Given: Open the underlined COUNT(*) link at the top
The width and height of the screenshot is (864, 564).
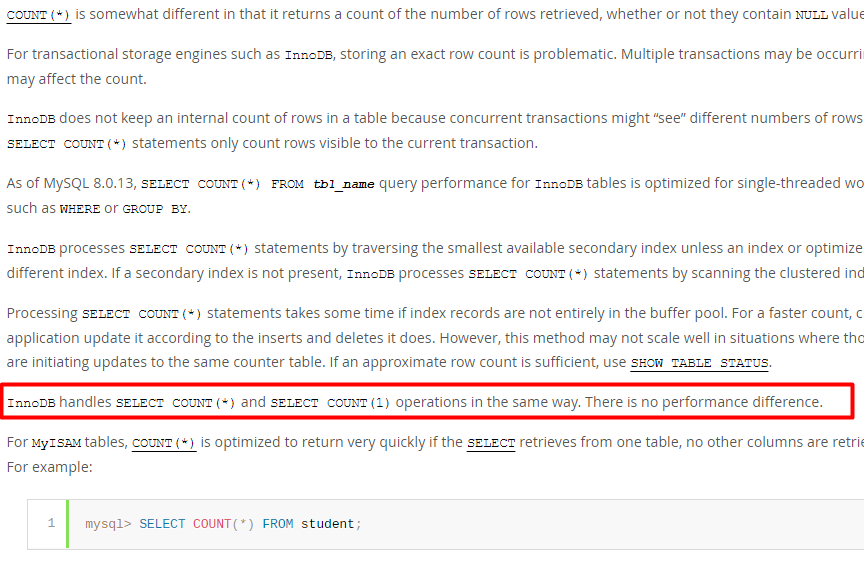Looking at the screenshot, I should (39, 15).
